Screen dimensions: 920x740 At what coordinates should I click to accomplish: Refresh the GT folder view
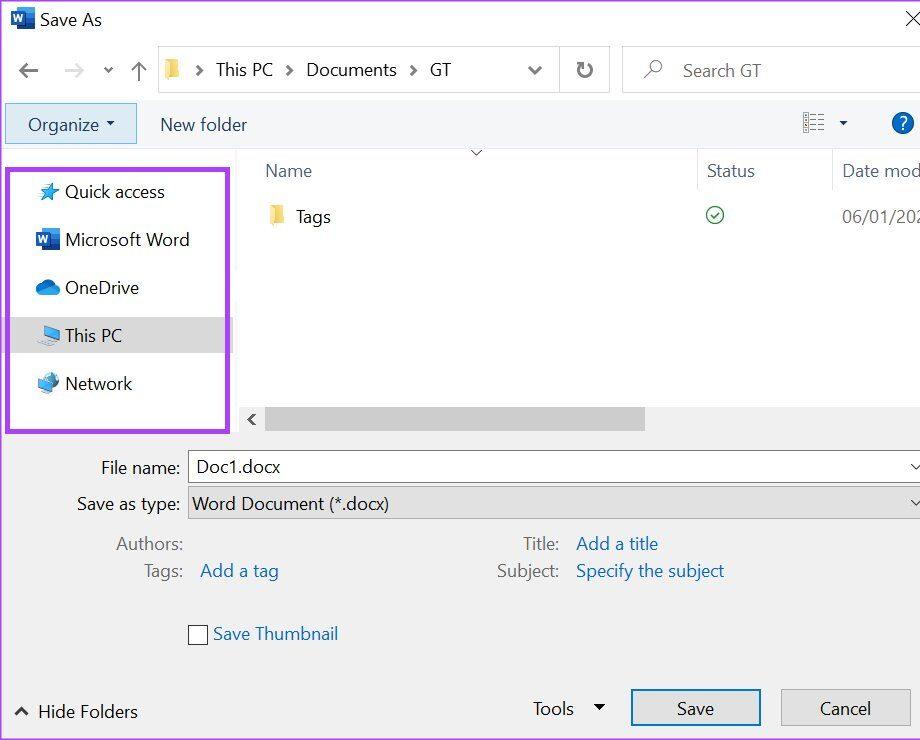click(584, 70)
